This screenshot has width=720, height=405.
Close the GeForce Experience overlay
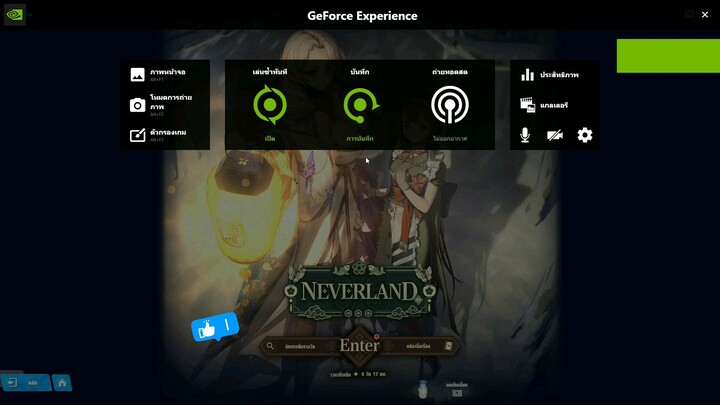click(x=705, y=15)
